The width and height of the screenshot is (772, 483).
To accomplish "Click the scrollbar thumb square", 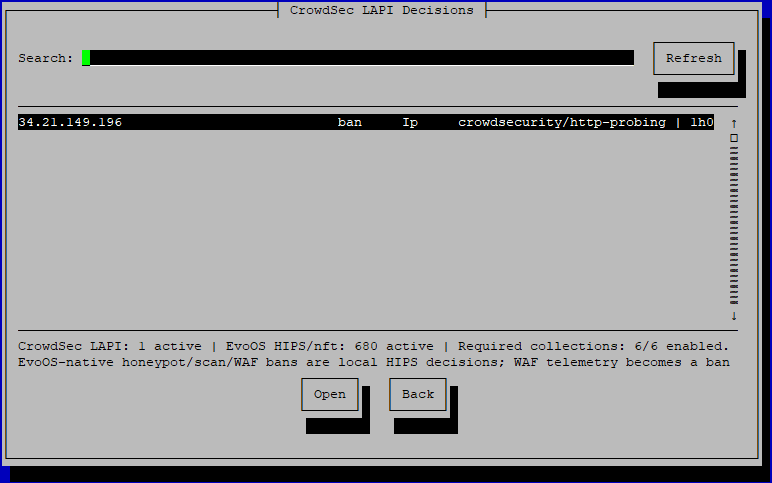I will 734,138.
